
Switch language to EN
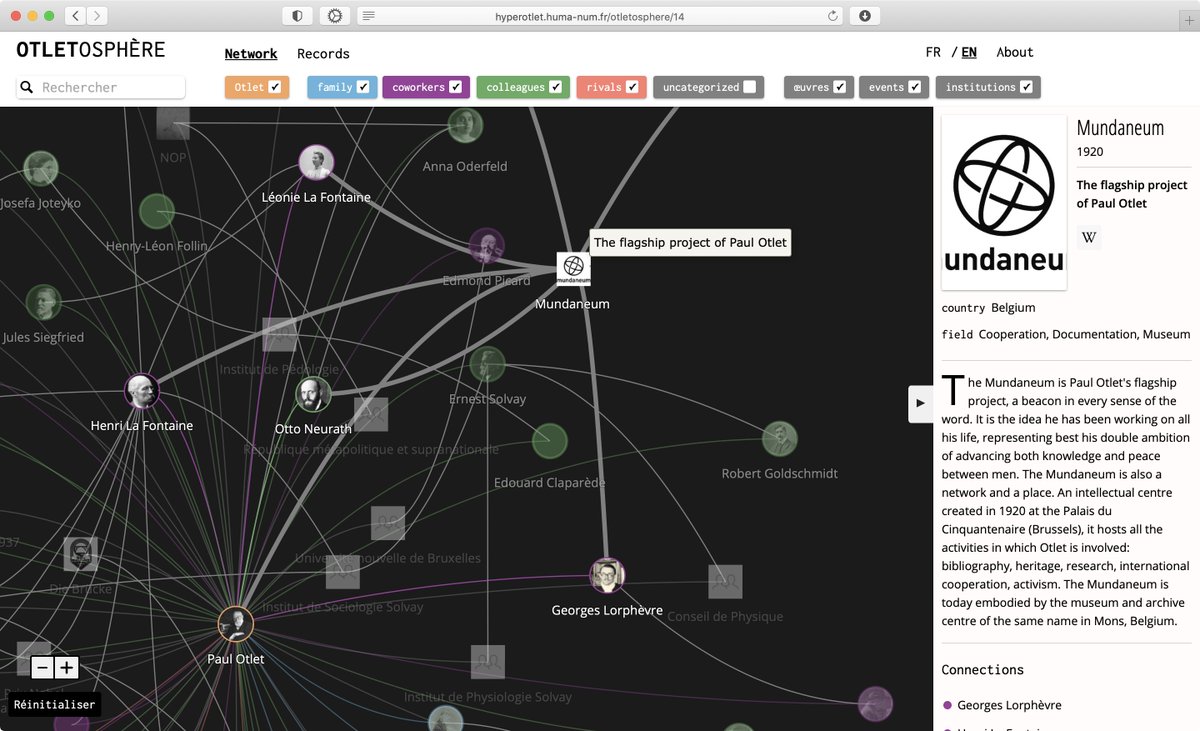click(x=969, y=52)
